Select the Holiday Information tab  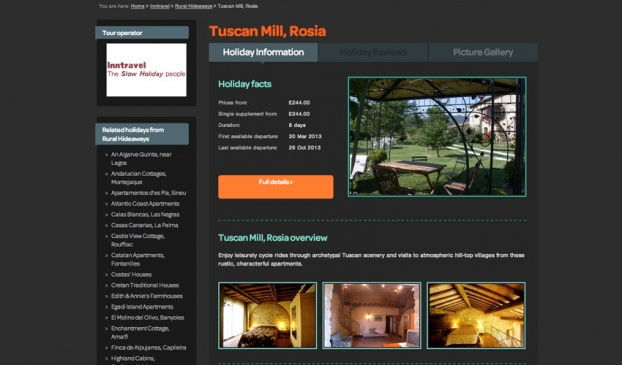click(x=263, y=52)
